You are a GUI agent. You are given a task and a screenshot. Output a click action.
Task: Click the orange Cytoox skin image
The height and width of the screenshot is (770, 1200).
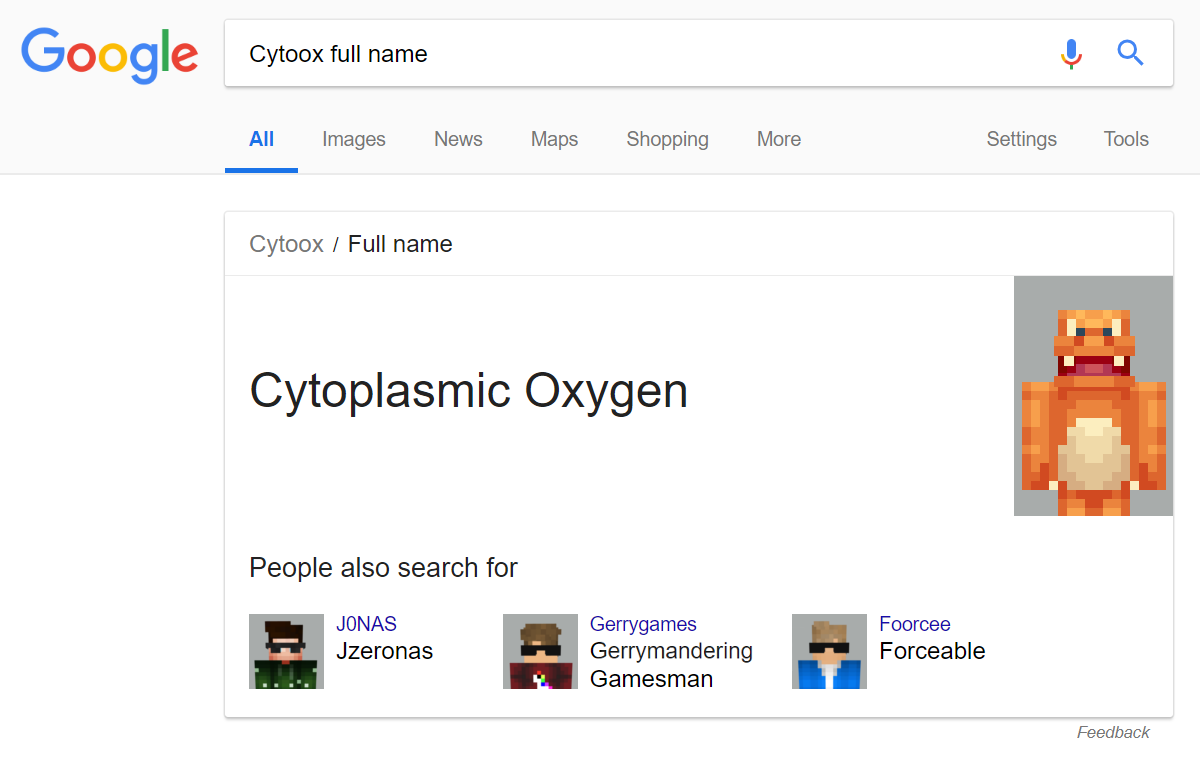point(1093,396)
